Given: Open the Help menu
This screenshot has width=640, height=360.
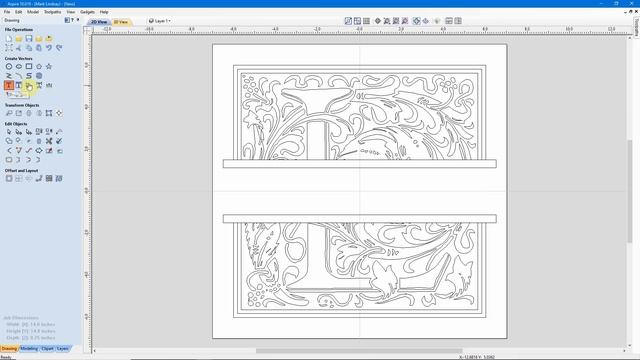Looking at the screenshot, I should click(x=104, y=12).
